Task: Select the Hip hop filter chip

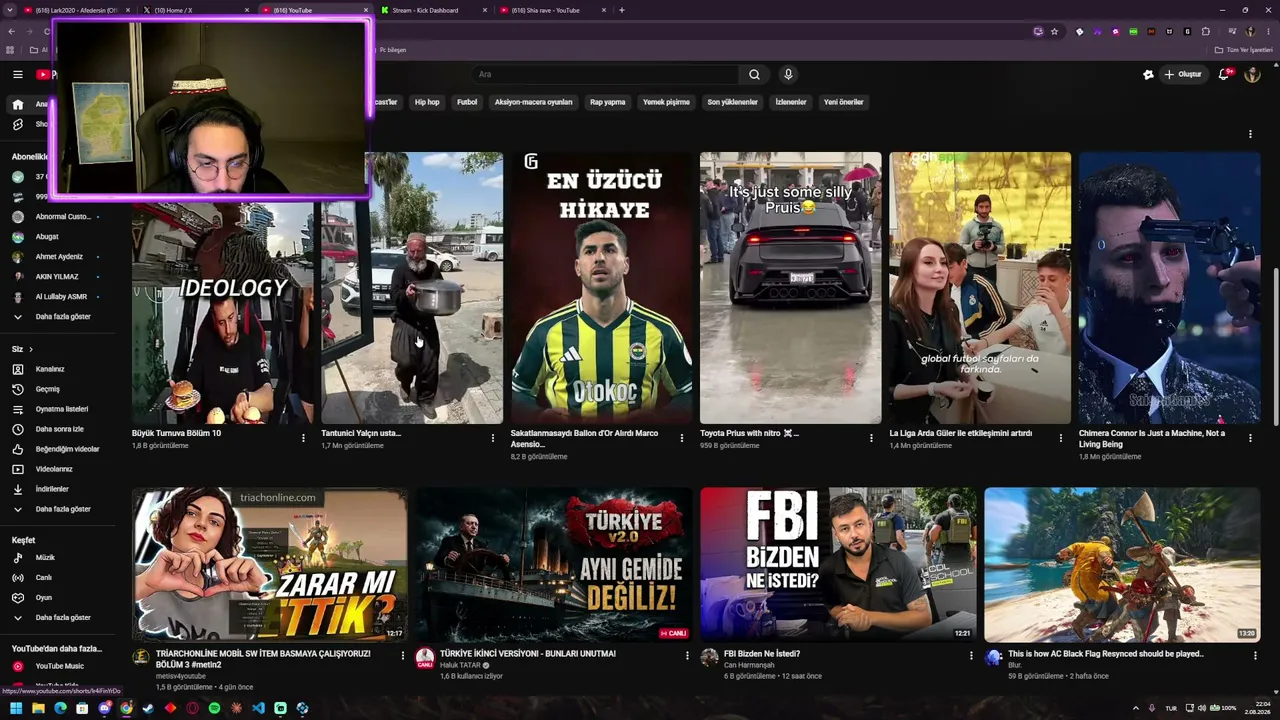Action: pos(427,102)
